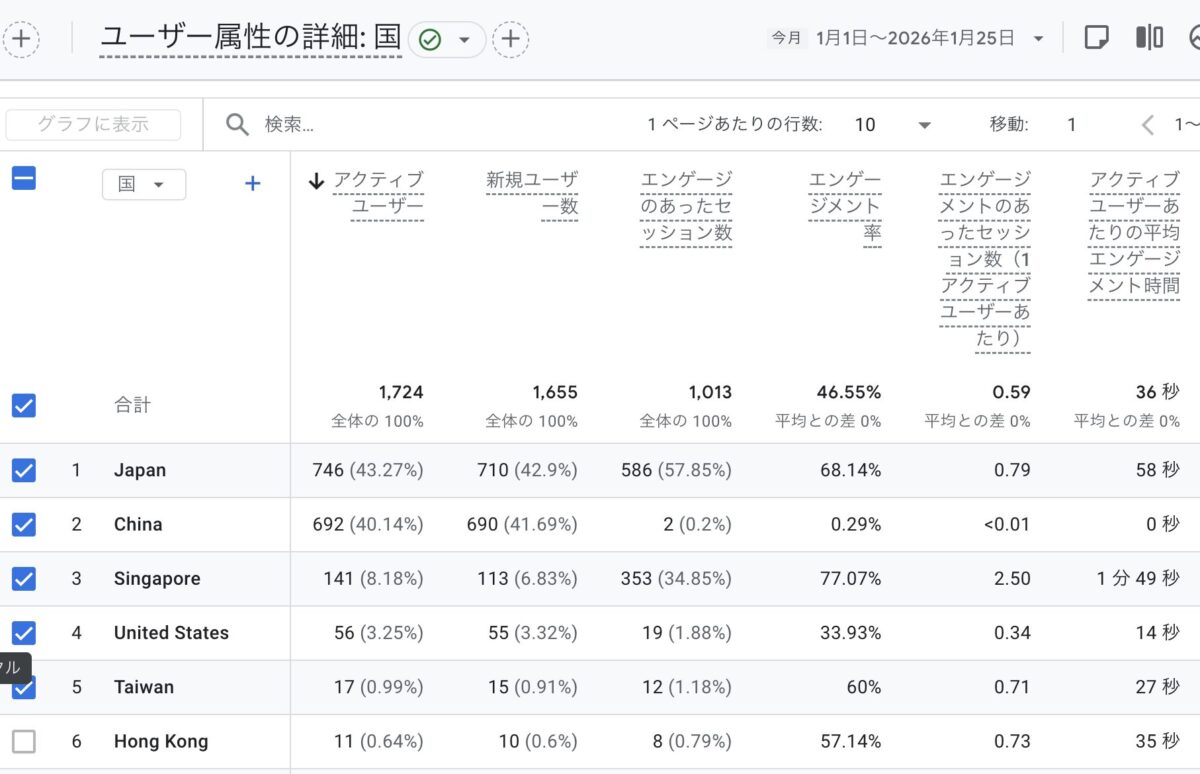The image size is (1200, 774).
Task: Add a secondary dimension with blue plus
Action: point(252,184)
